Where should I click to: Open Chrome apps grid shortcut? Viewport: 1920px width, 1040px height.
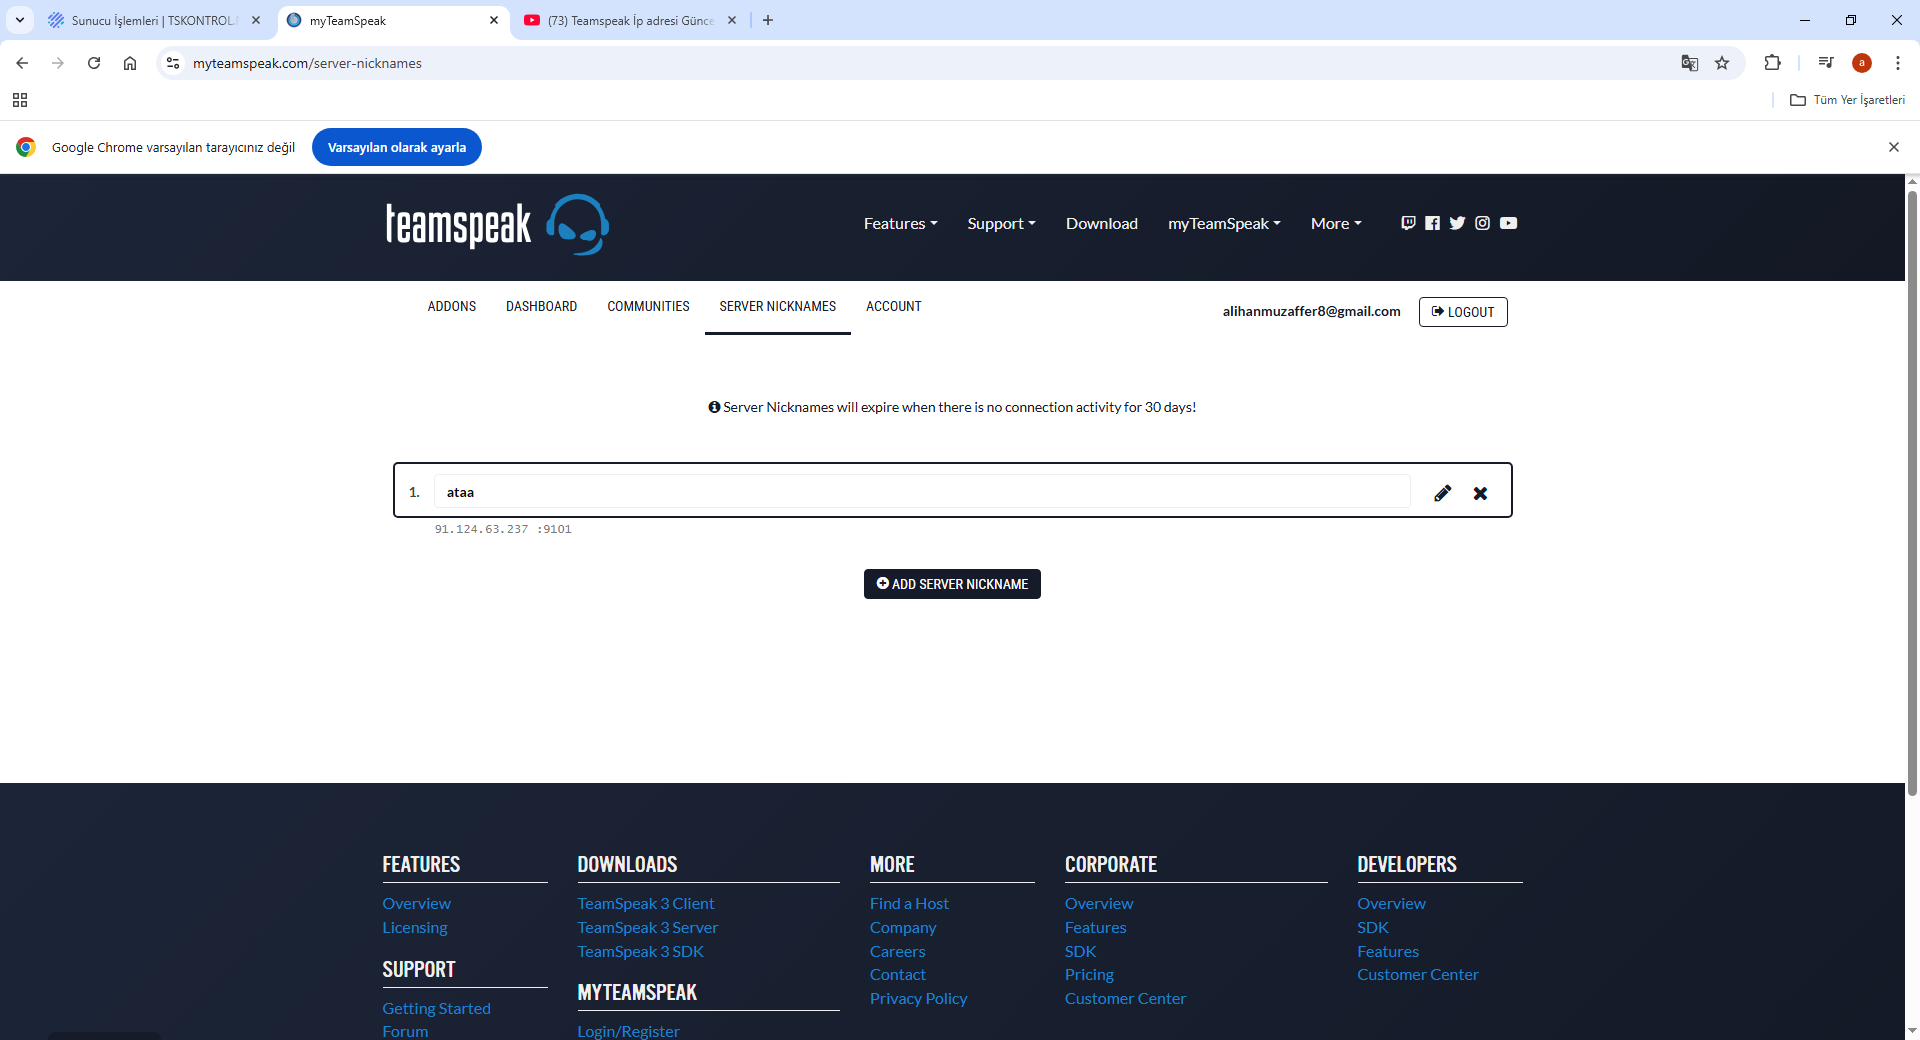click(20, 100)
